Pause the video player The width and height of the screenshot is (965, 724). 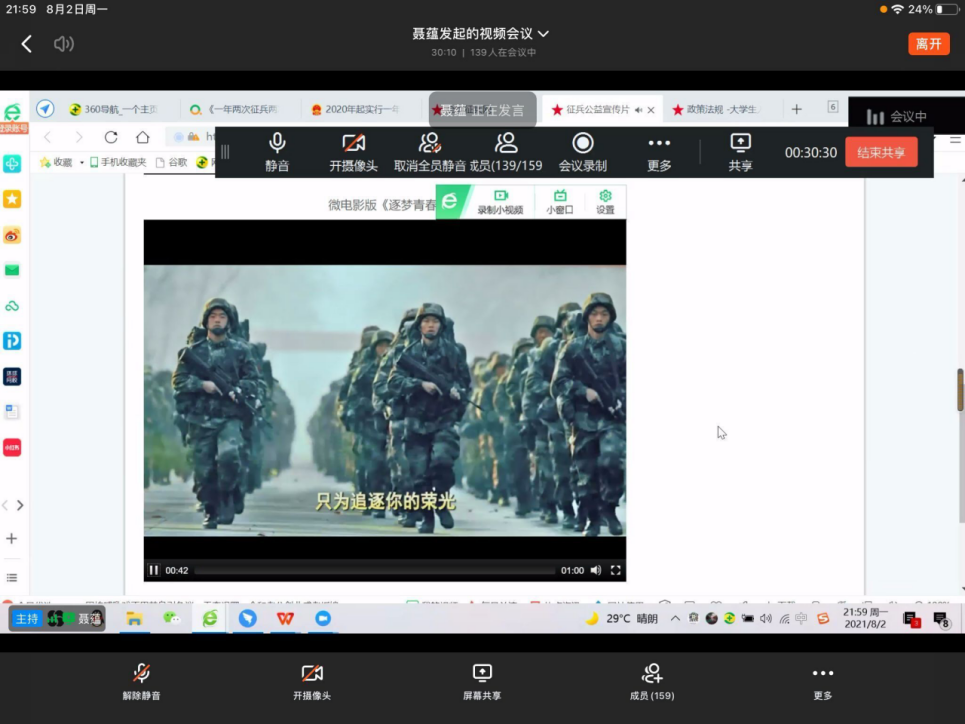(154, 570)
